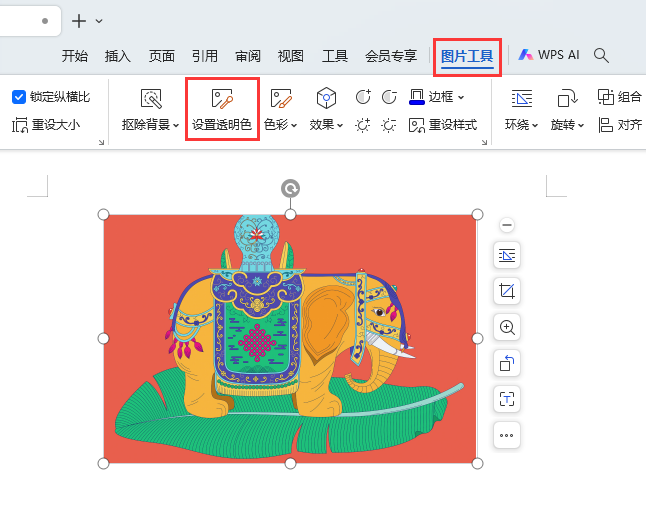Expand the Wrap (环绕) dropdown arrow

click(x=535, y=125)
